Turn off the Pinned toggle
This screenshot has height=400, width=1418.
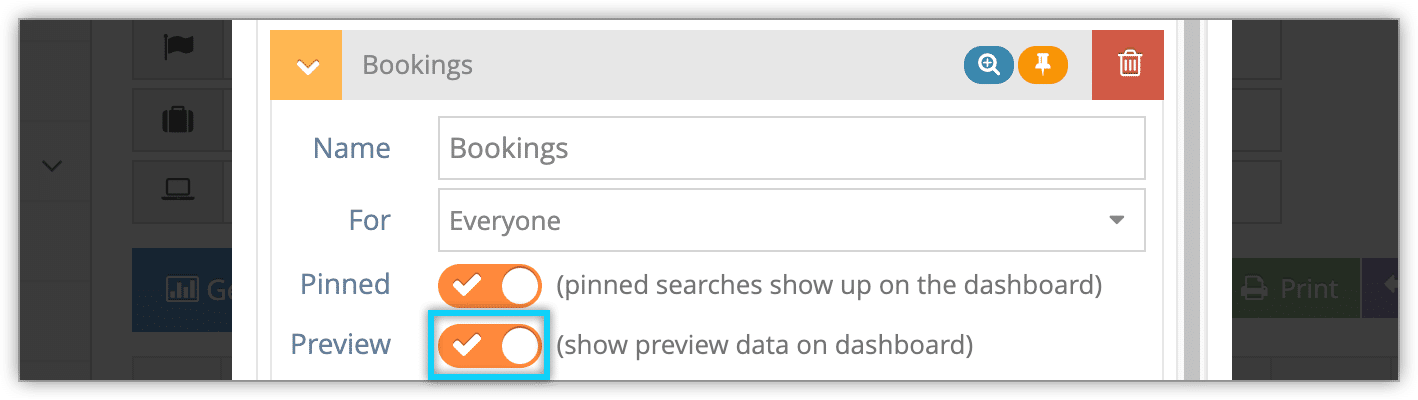(x=490, y=286)
